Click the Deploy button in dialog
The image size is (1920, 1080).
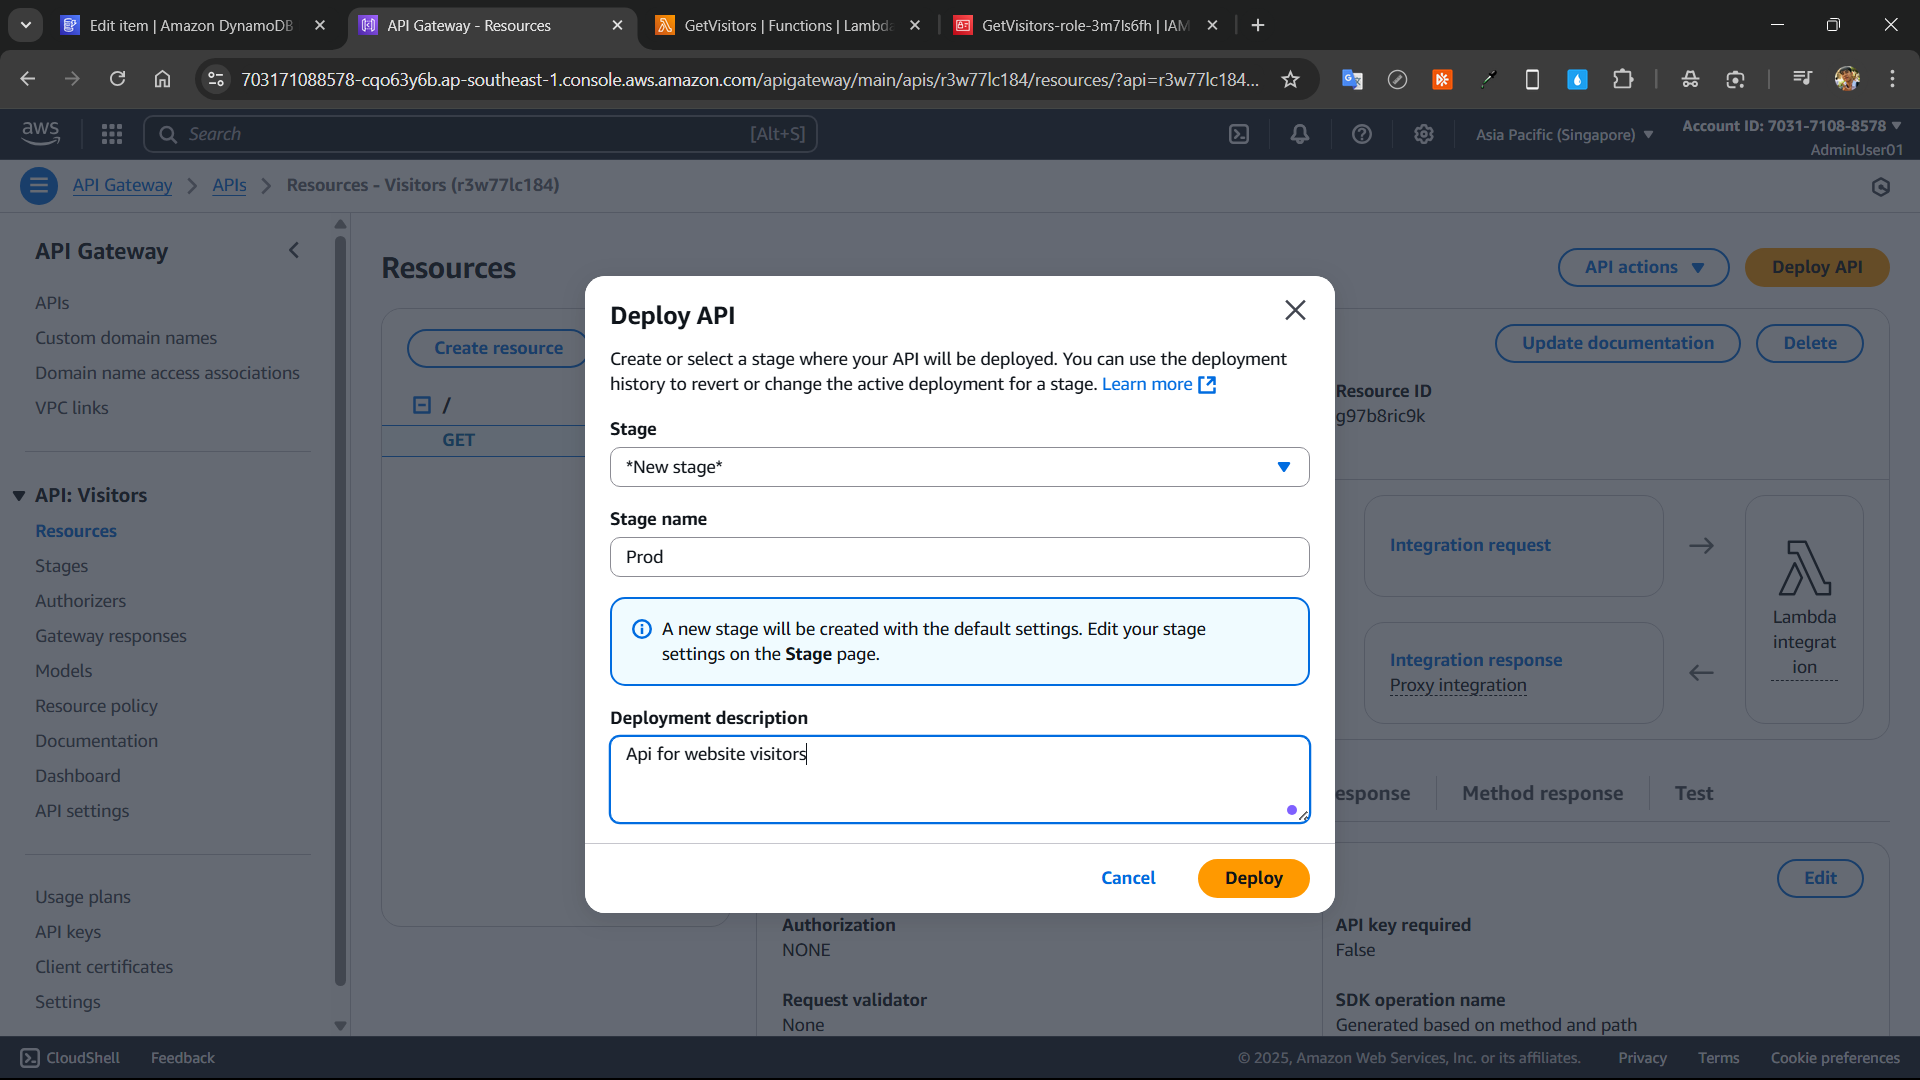tap(1253, 878)
